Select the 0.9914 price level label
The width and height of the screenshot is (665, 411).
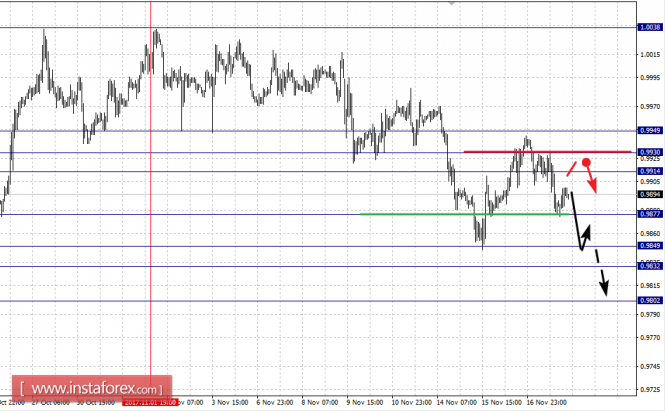pos(650,171)
